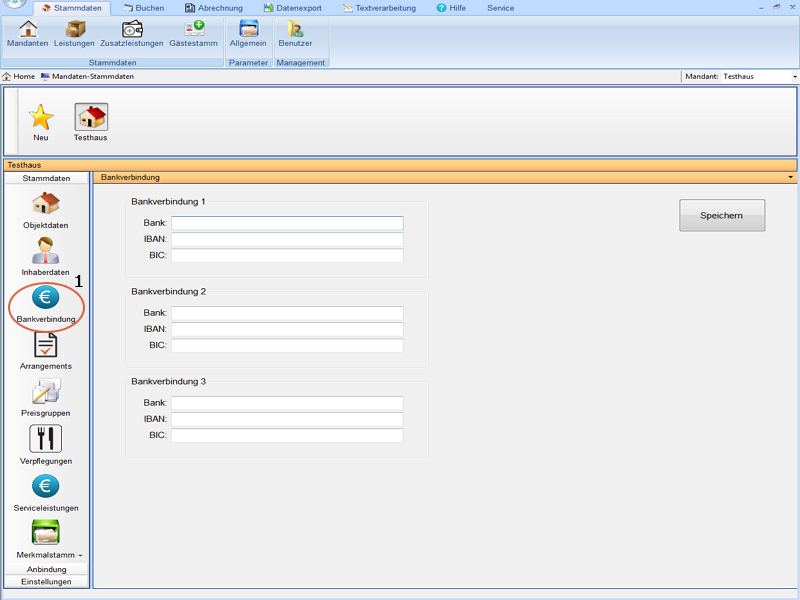Click the IBAN field of Bankverbindung 1

(x=287, y=240)
